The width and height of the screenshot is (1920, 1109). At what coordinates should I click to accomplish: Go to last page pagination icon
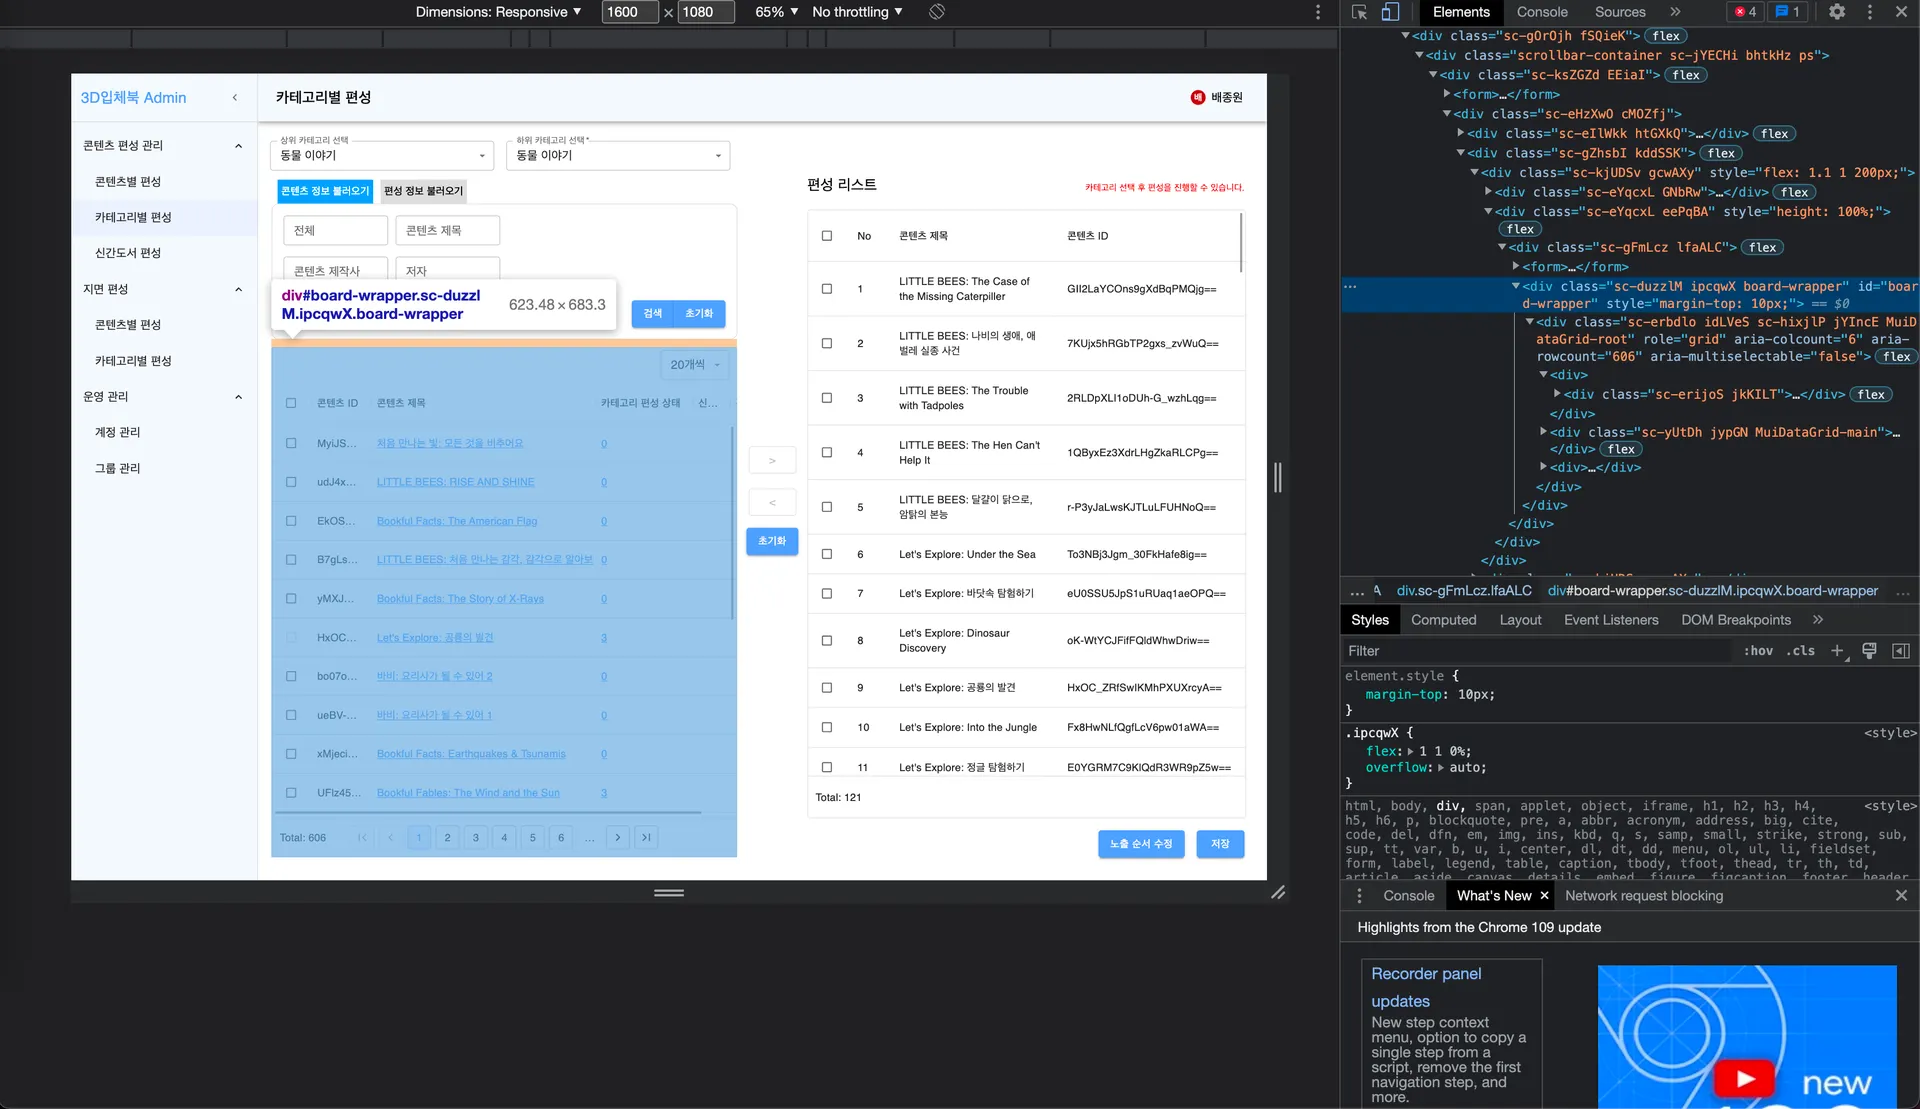coord(646,838)
